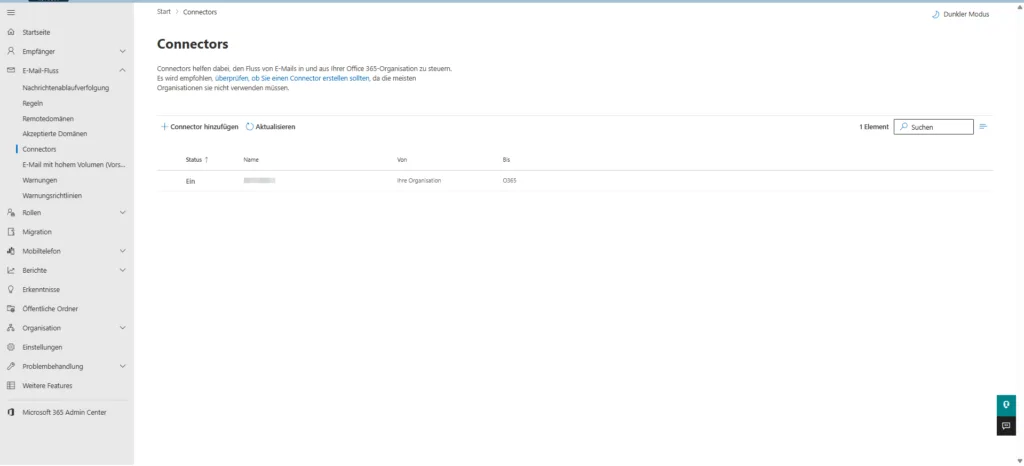Expand the Rollen menu chevron
The width and height of the screenshot is (1024, 466).
(122, 212)
